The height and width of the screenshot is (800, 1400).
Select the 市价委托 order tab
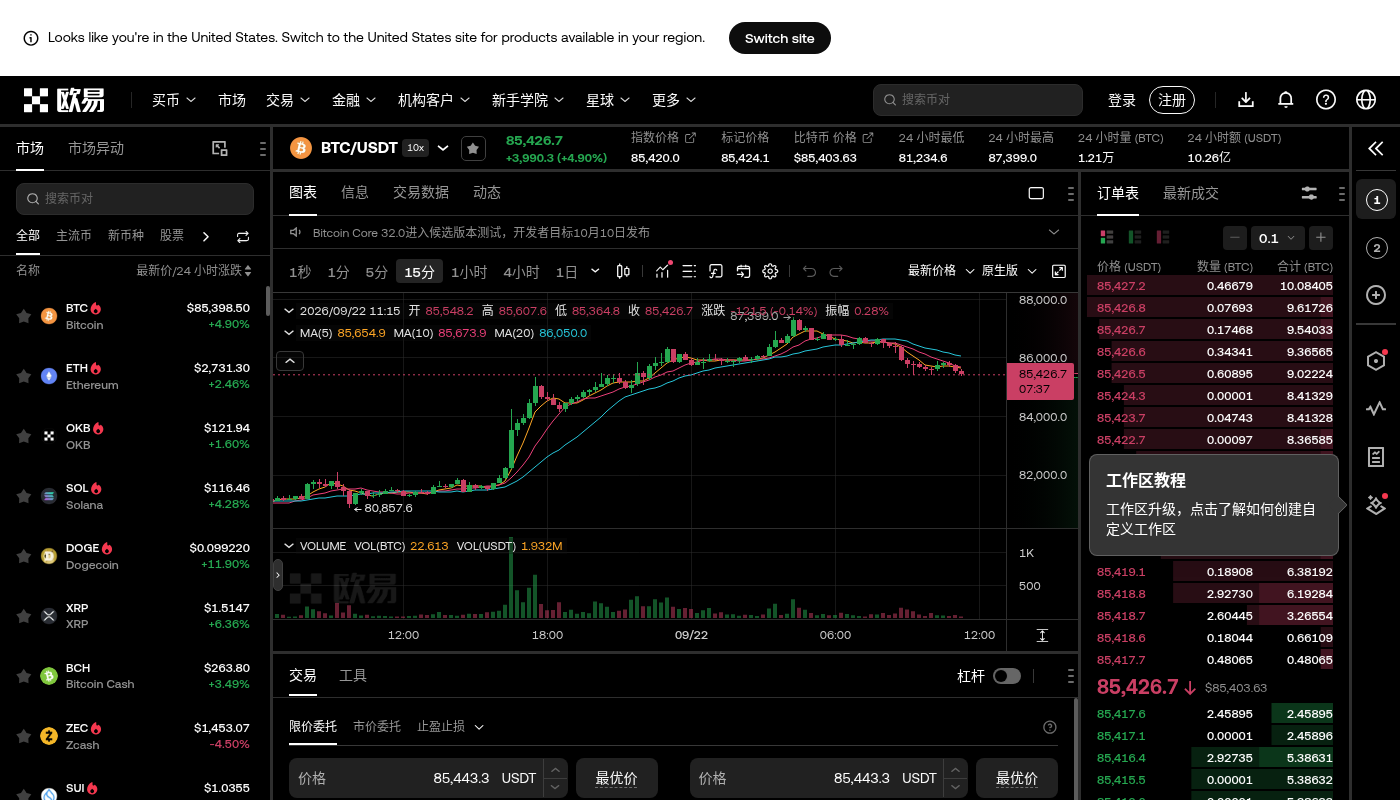[x=377, y=726]
